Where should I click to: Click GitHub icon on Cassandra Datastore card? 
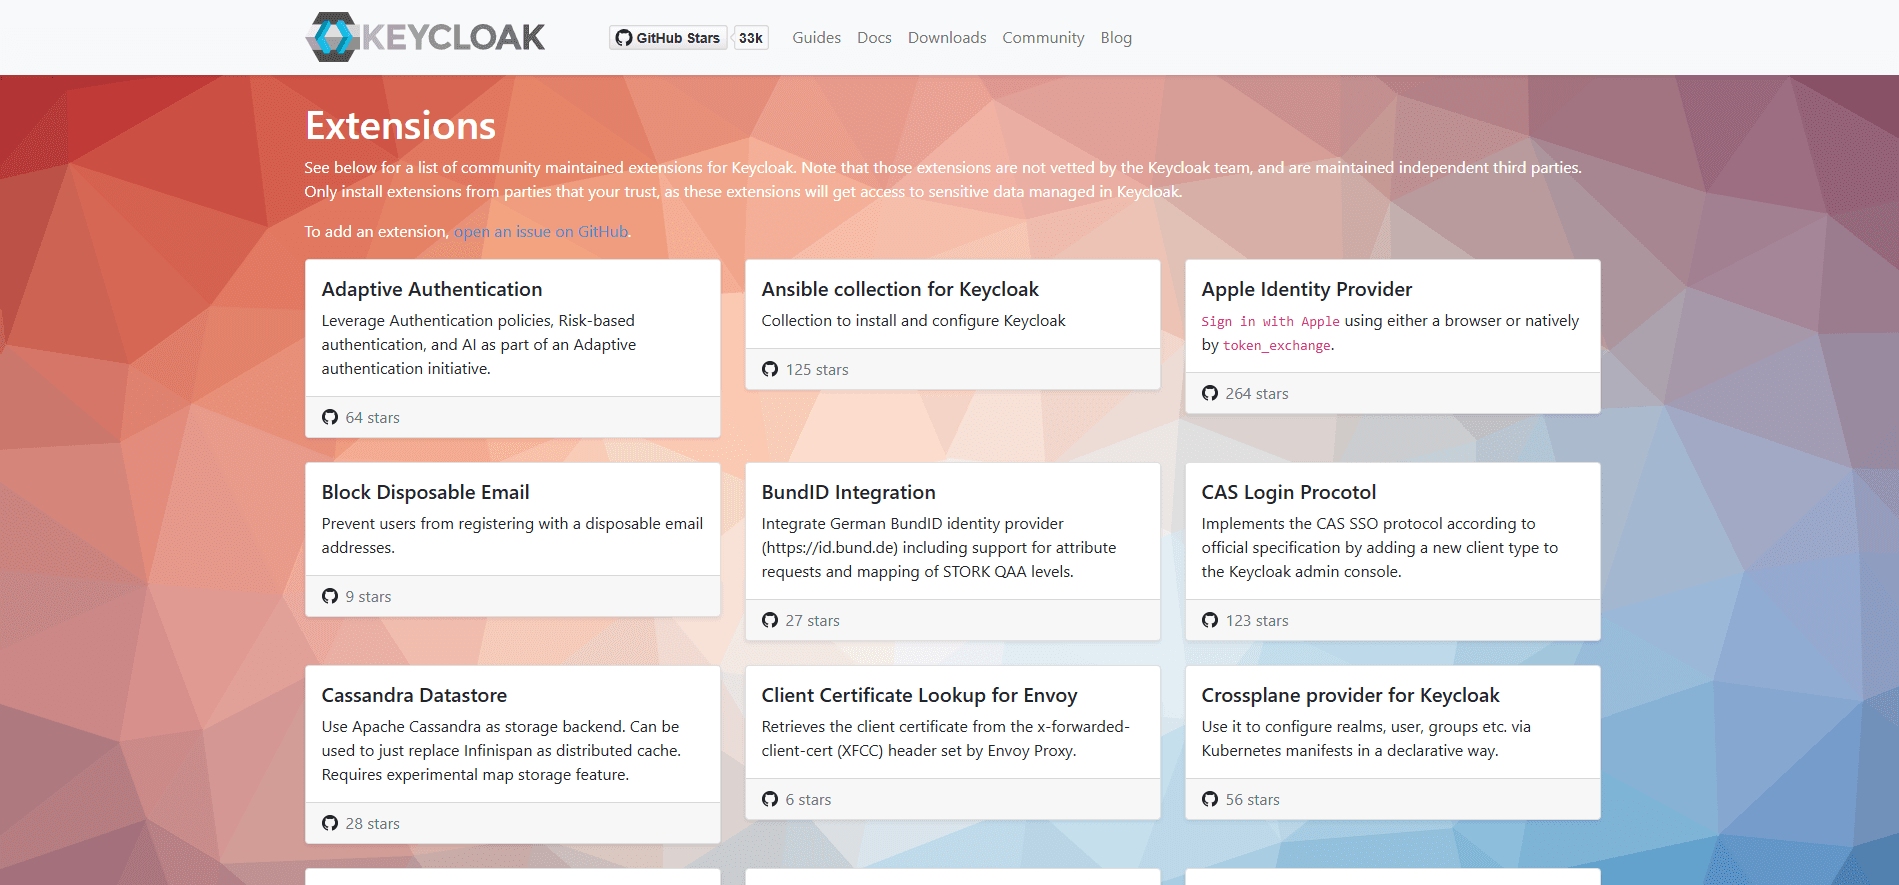[x=330, y=824]
